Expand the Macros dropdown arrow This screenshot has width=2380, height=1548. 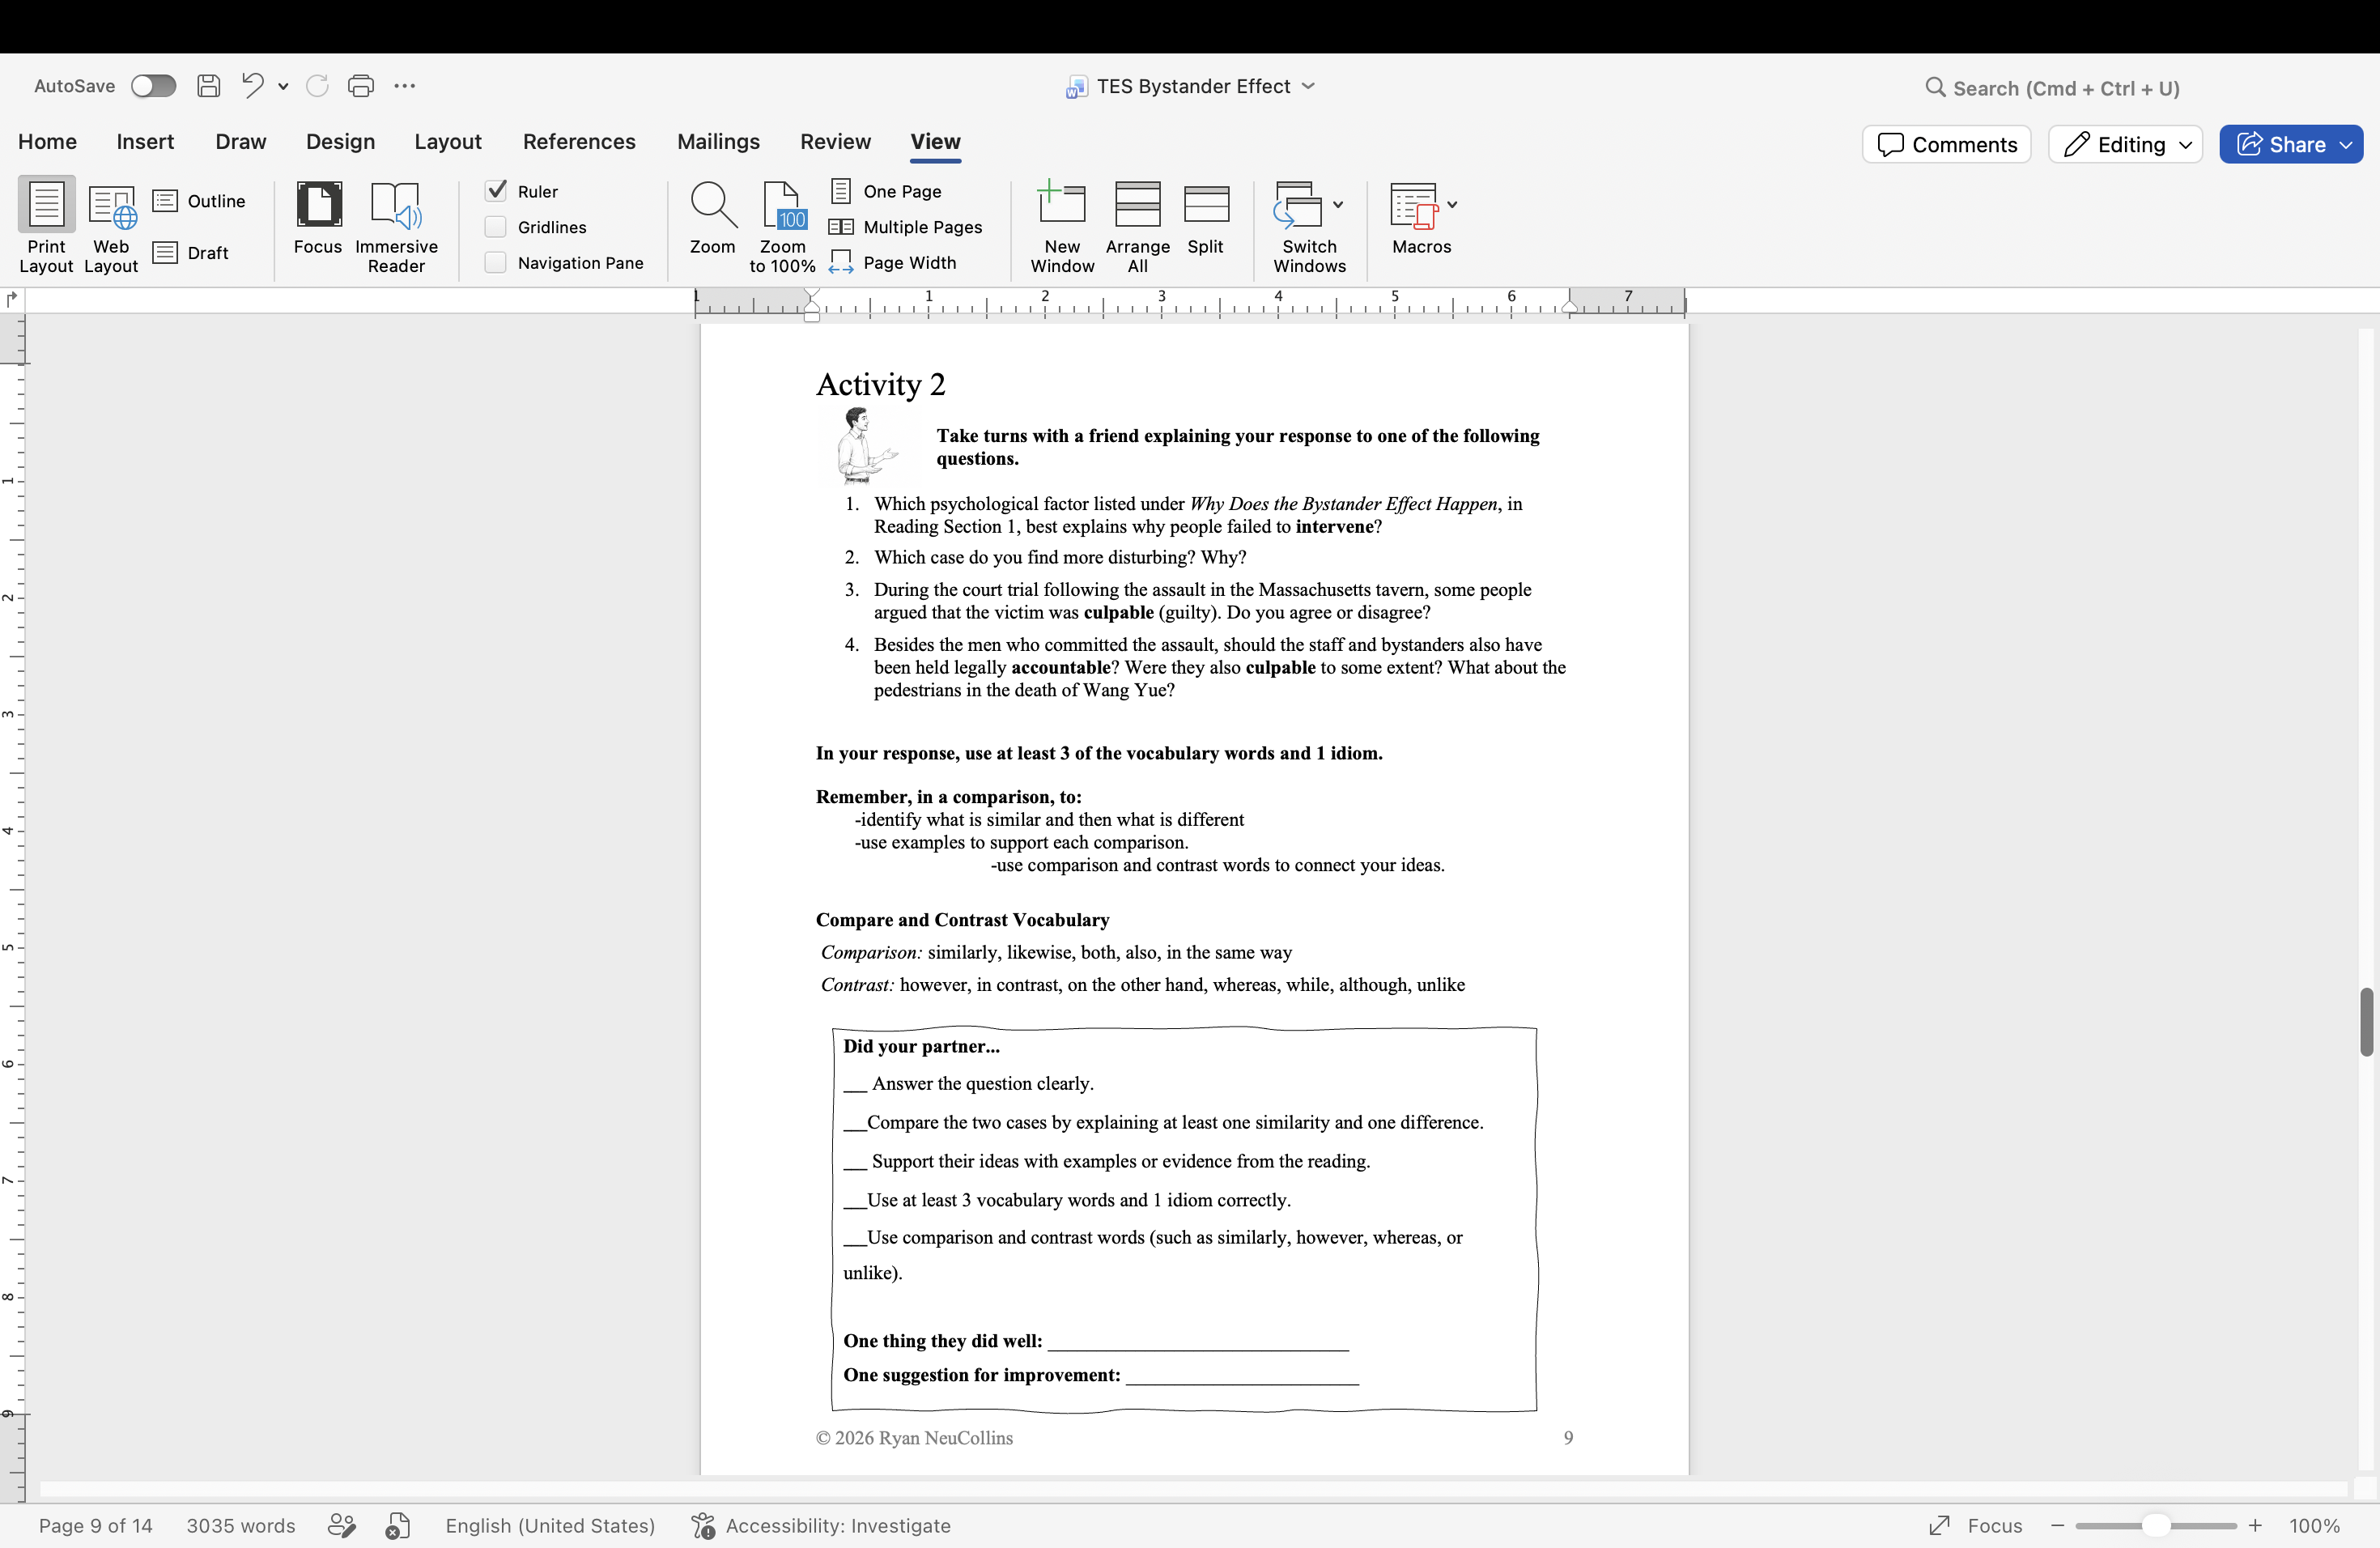1452,205
